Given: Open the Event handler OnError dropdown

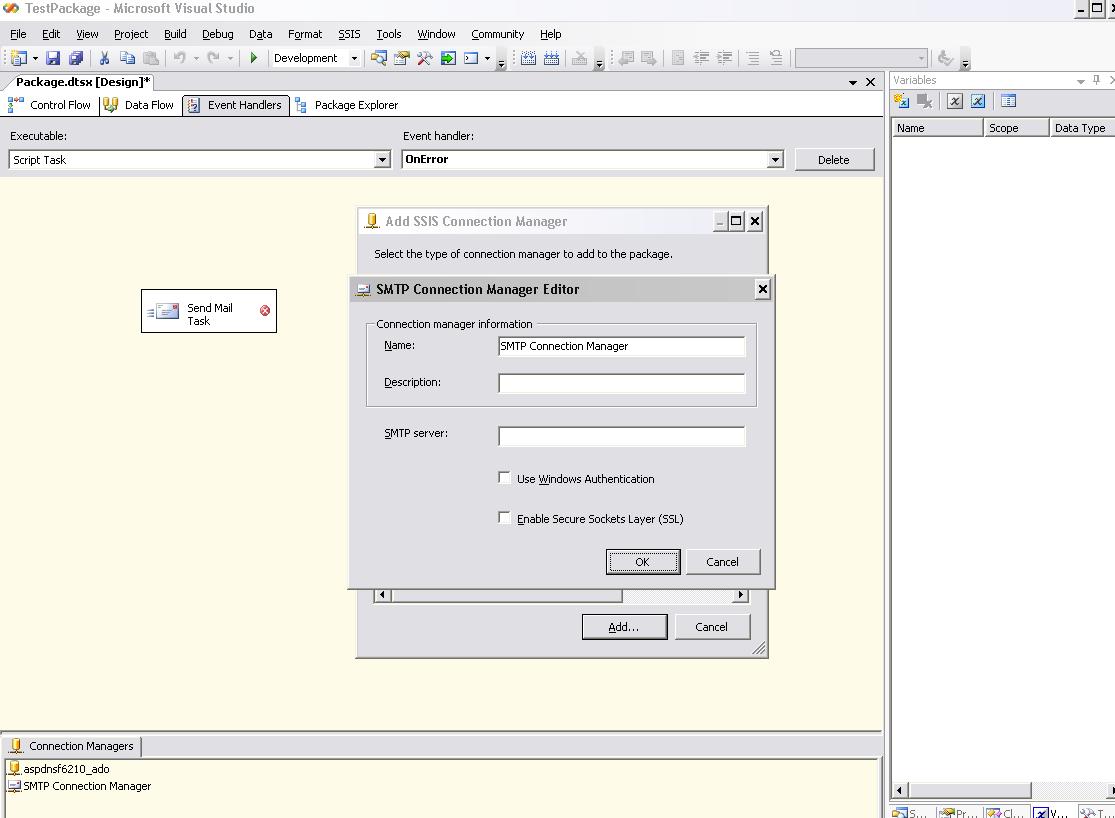Looking at the screenshot, I should click(x=775, y=160).
